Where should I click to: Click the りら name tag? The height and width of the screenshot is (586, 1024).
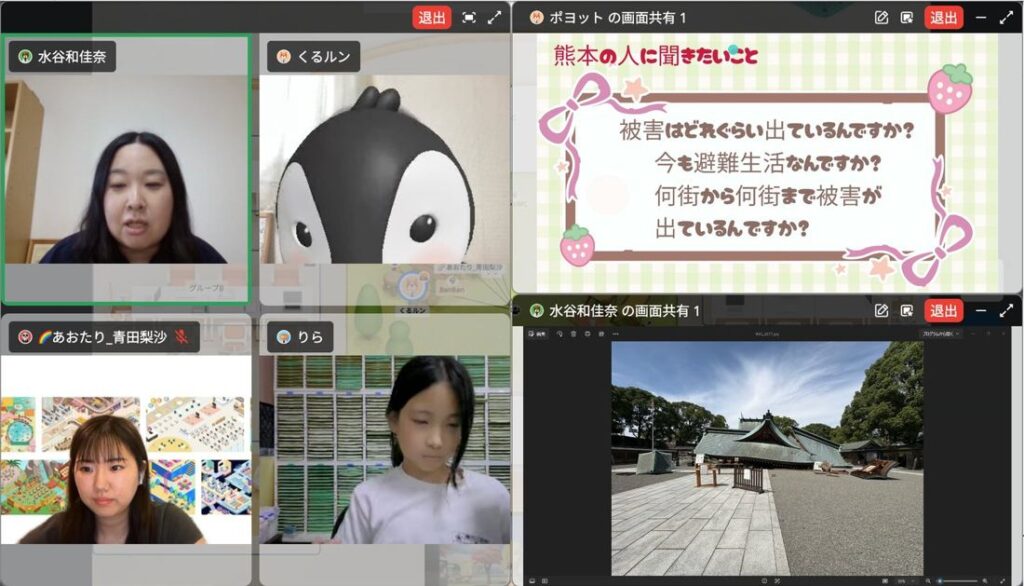[300, 337]
